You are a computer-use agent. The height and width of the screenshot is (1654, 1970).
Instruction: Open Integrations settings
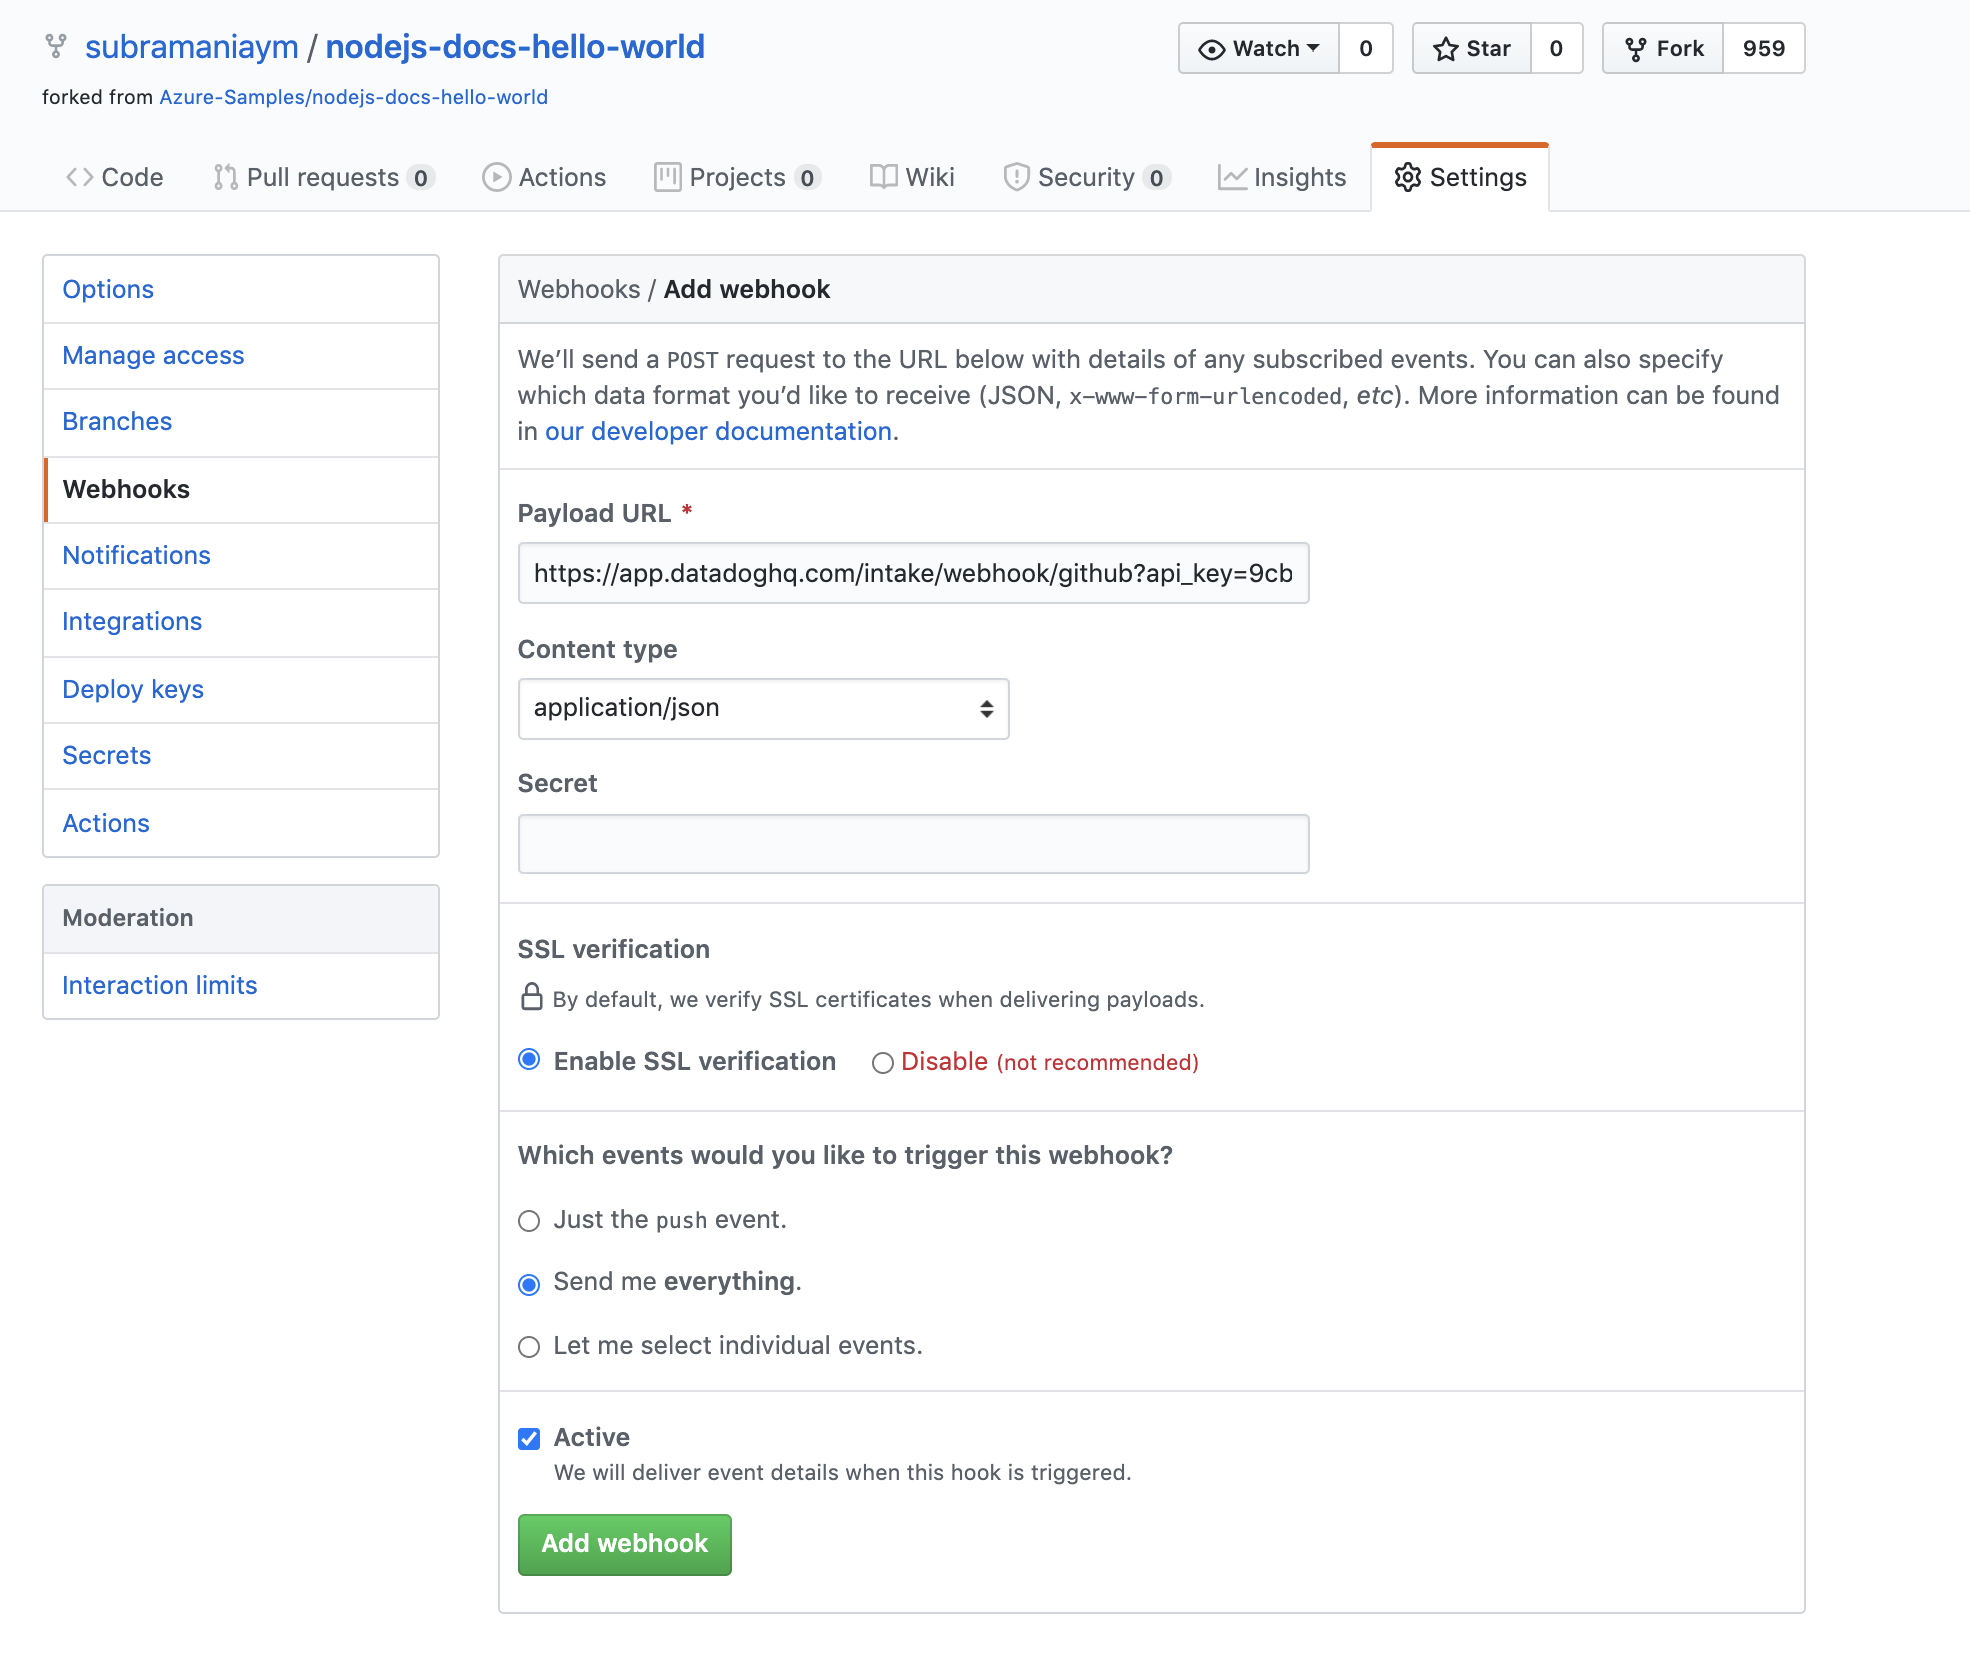click(x=241, y=622)
